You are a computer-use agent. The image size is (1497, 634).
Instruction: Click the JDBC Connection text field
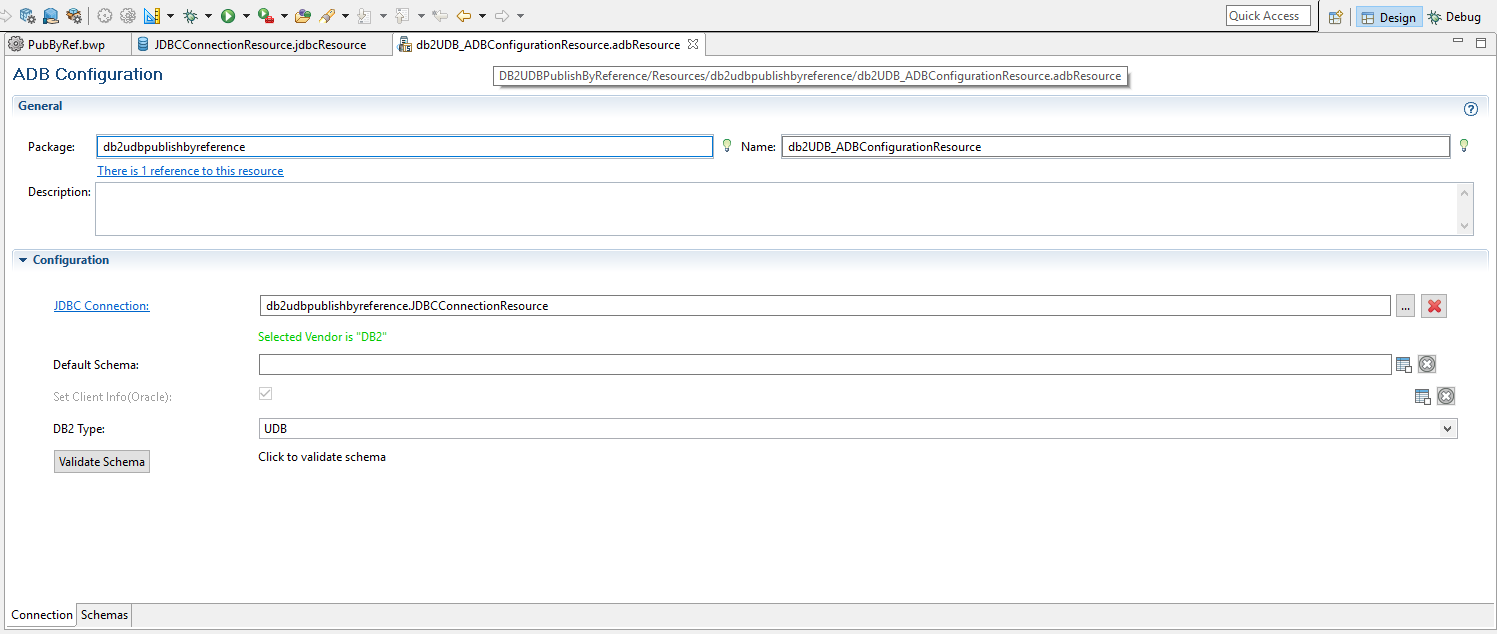(825, 306)
